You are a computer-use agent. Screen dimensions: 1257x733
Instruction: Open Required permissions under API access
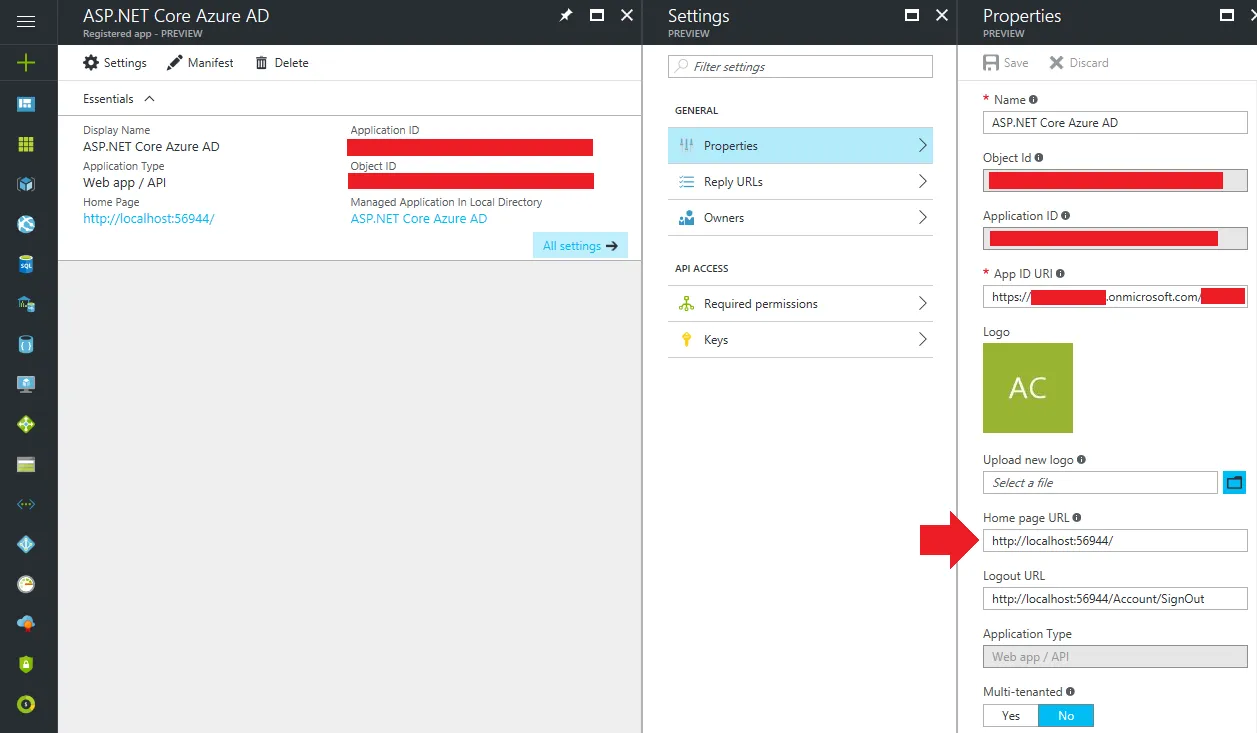tap(800, 303)
